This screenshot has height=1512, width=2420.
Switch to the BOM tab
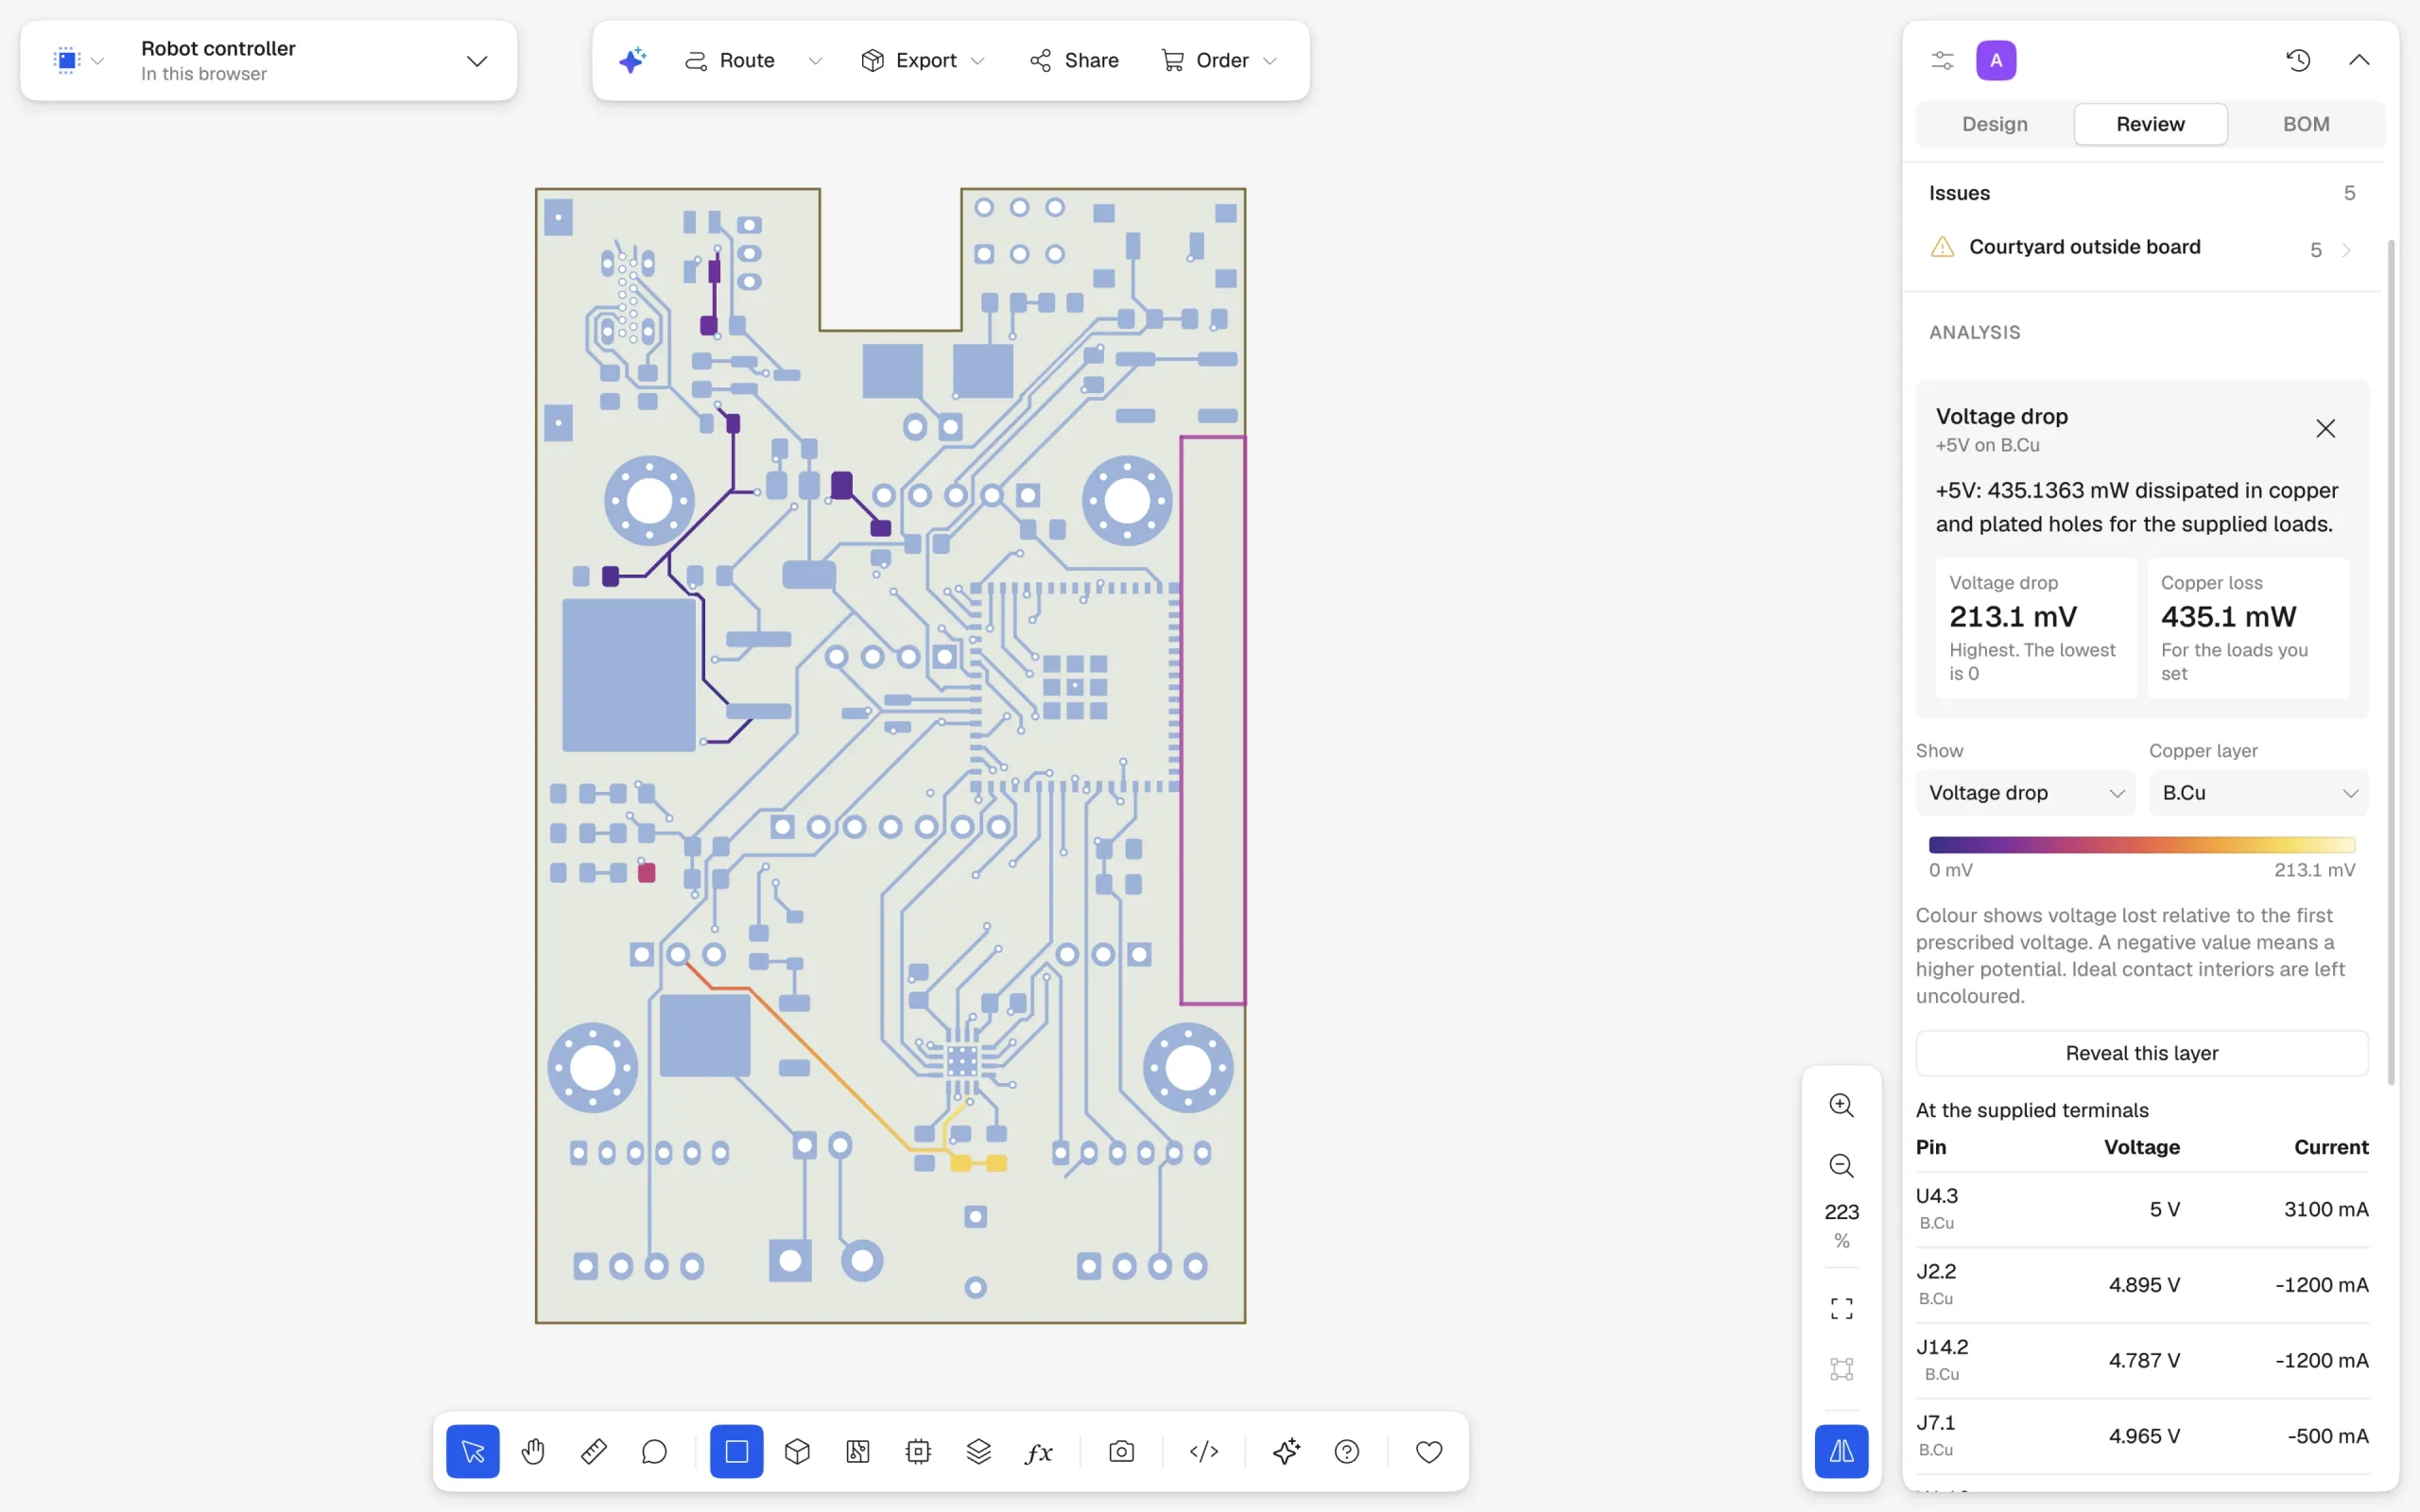[x=2306, y=124]
